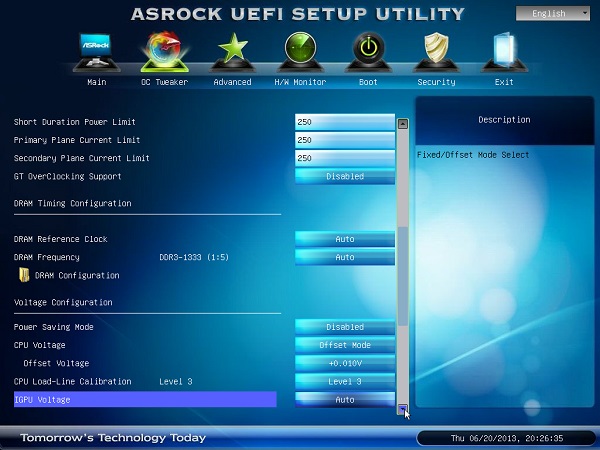The image size is (600, 450).
Task: Switch to the Security tab label
Action: (x=436, y=82)
